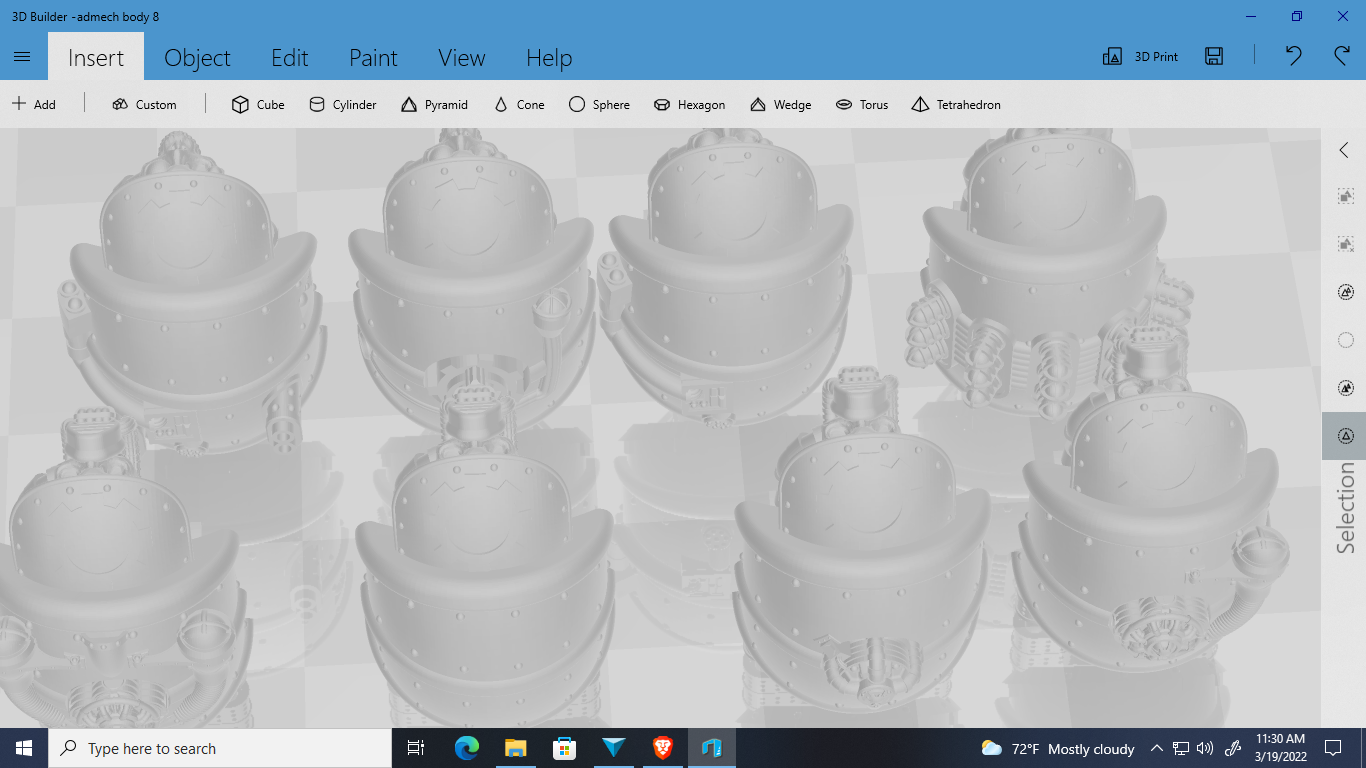Image resolution: width=1366 pixels, height=768 pixels.
Task: Choose the filled two-triangle selection mode icon
Action: point(1345,388)
